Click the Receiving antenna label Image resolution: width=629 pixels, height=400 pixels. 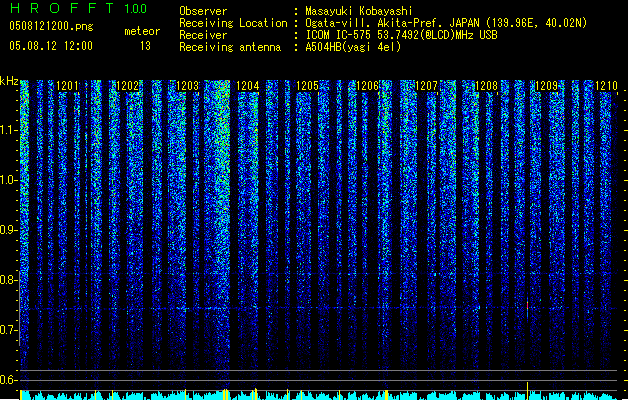click(230, 47)
